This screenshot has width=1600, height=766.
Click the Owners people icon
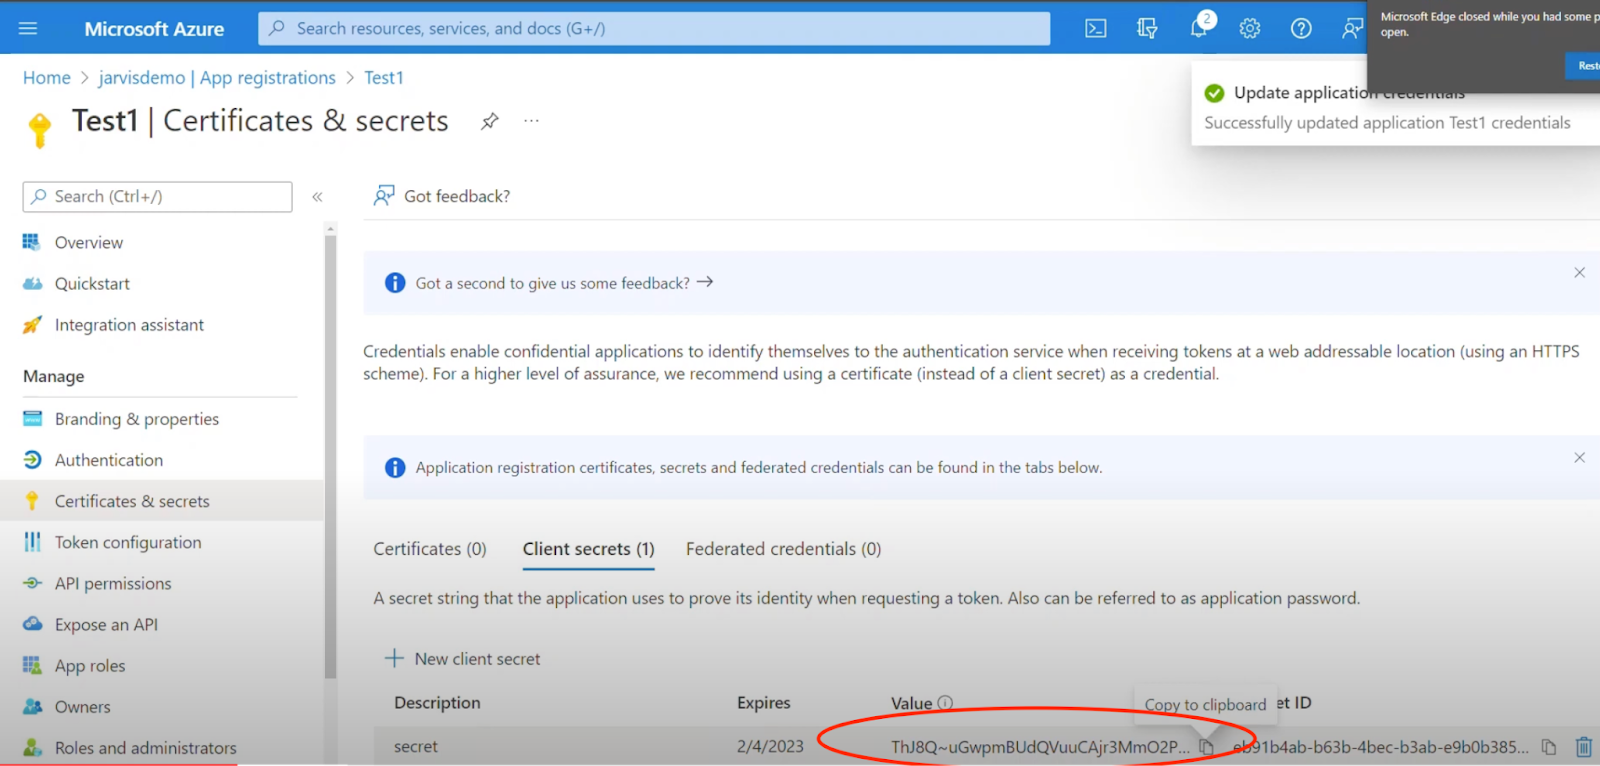[x=32, y=707]
